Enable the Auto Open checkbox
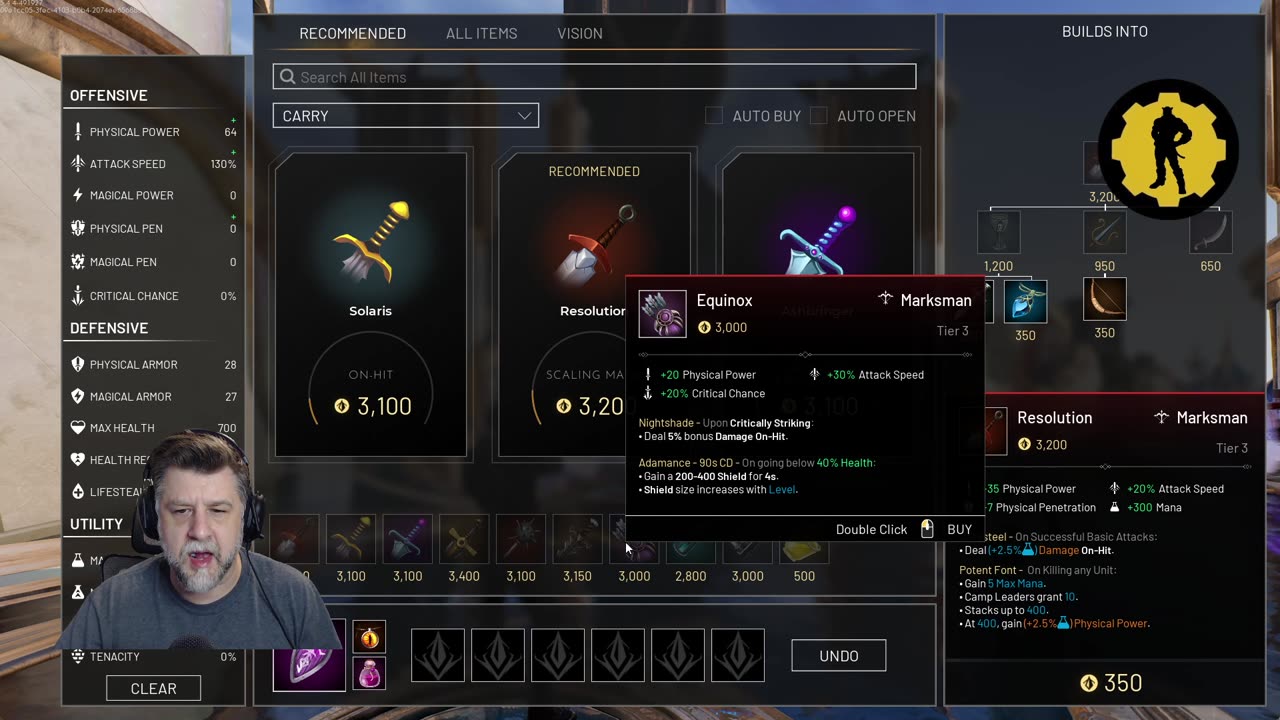 [818, 116]
